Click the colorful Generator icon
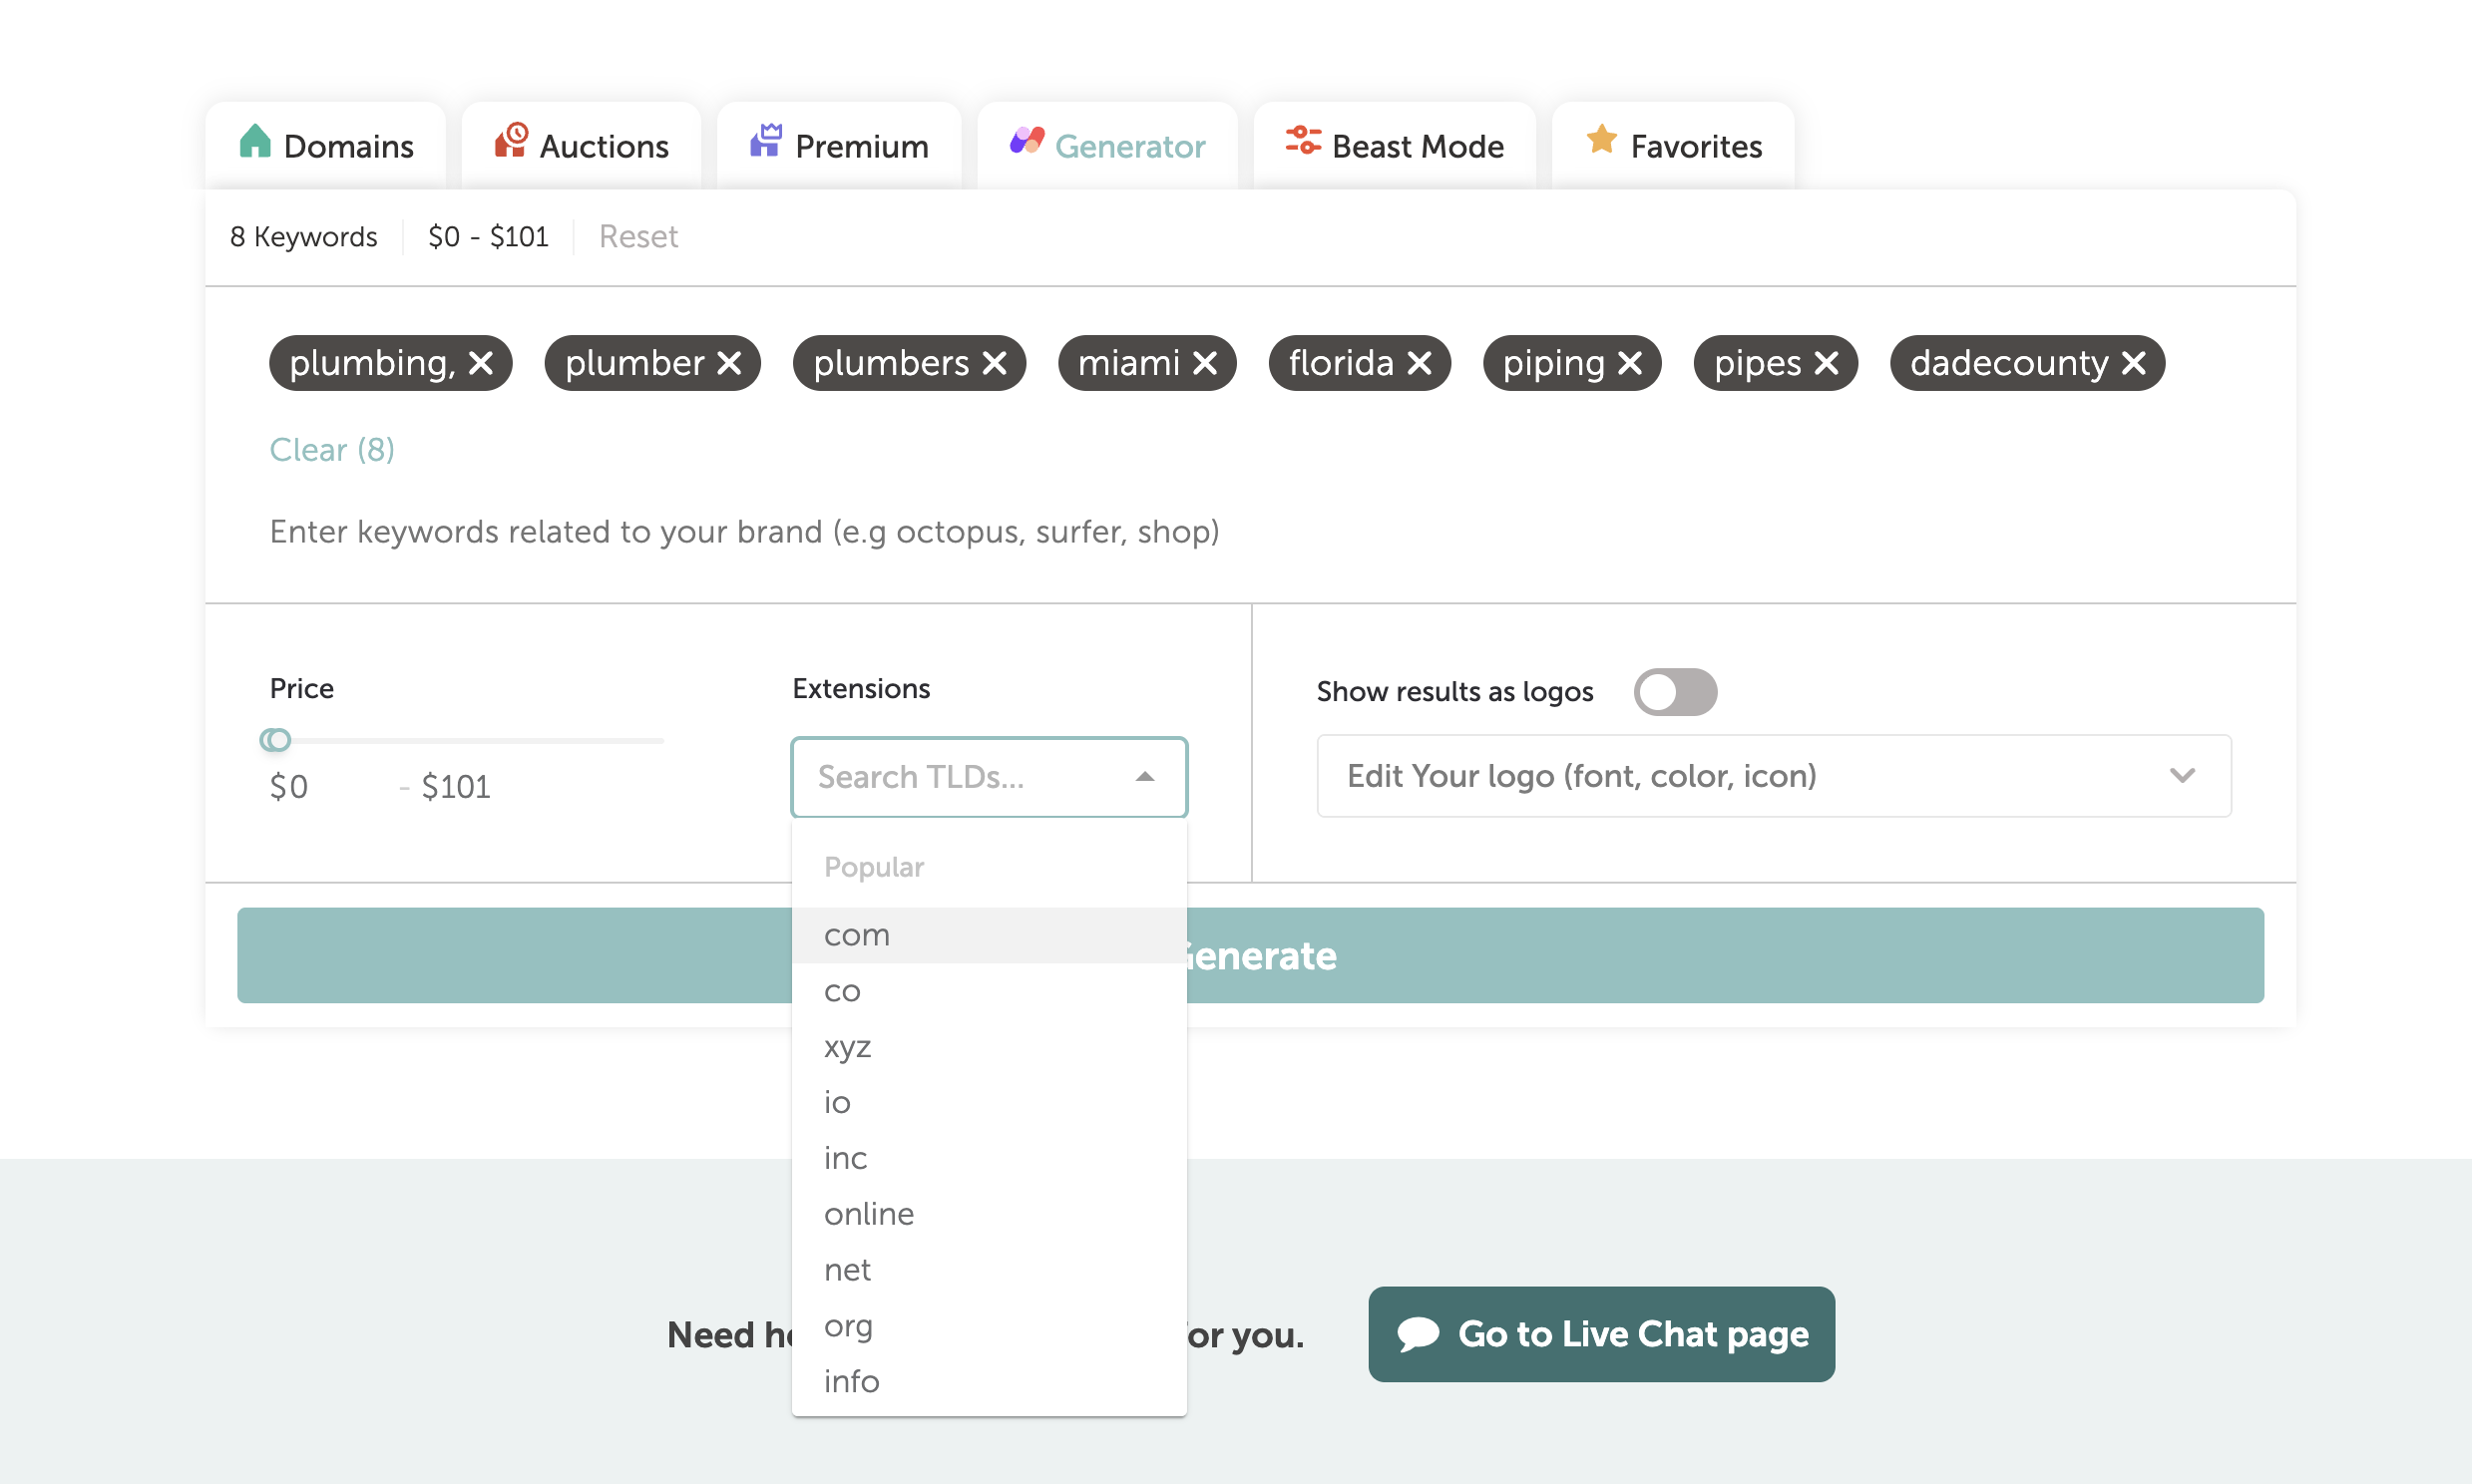 1026,142
